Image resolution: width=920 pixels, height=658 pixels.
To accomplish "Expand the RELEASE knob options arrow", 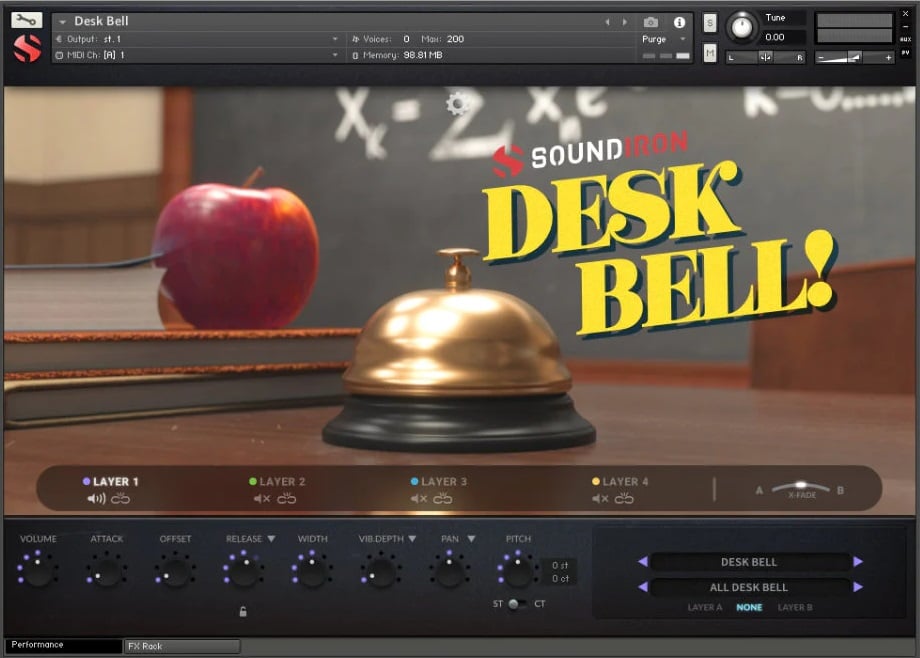I will tap(271, 539).
